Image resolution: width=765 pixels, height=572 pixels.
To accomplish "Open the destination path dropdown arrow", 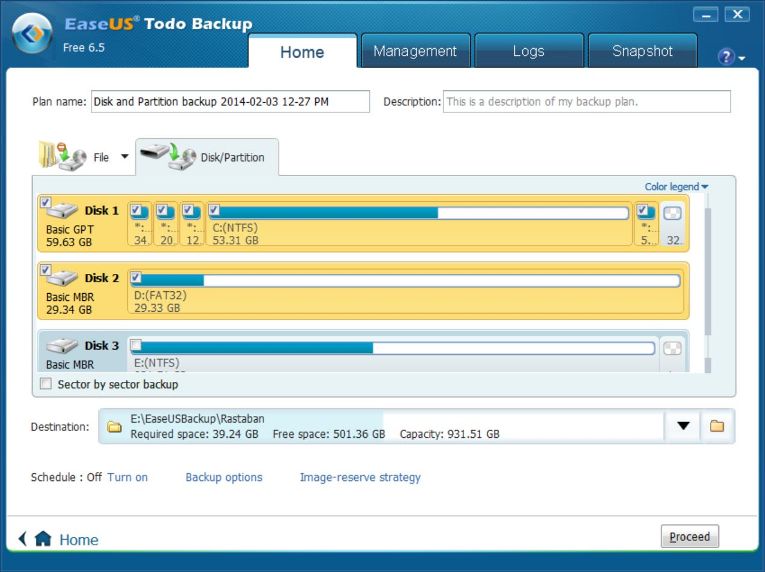I will click(x=683, y=426).
